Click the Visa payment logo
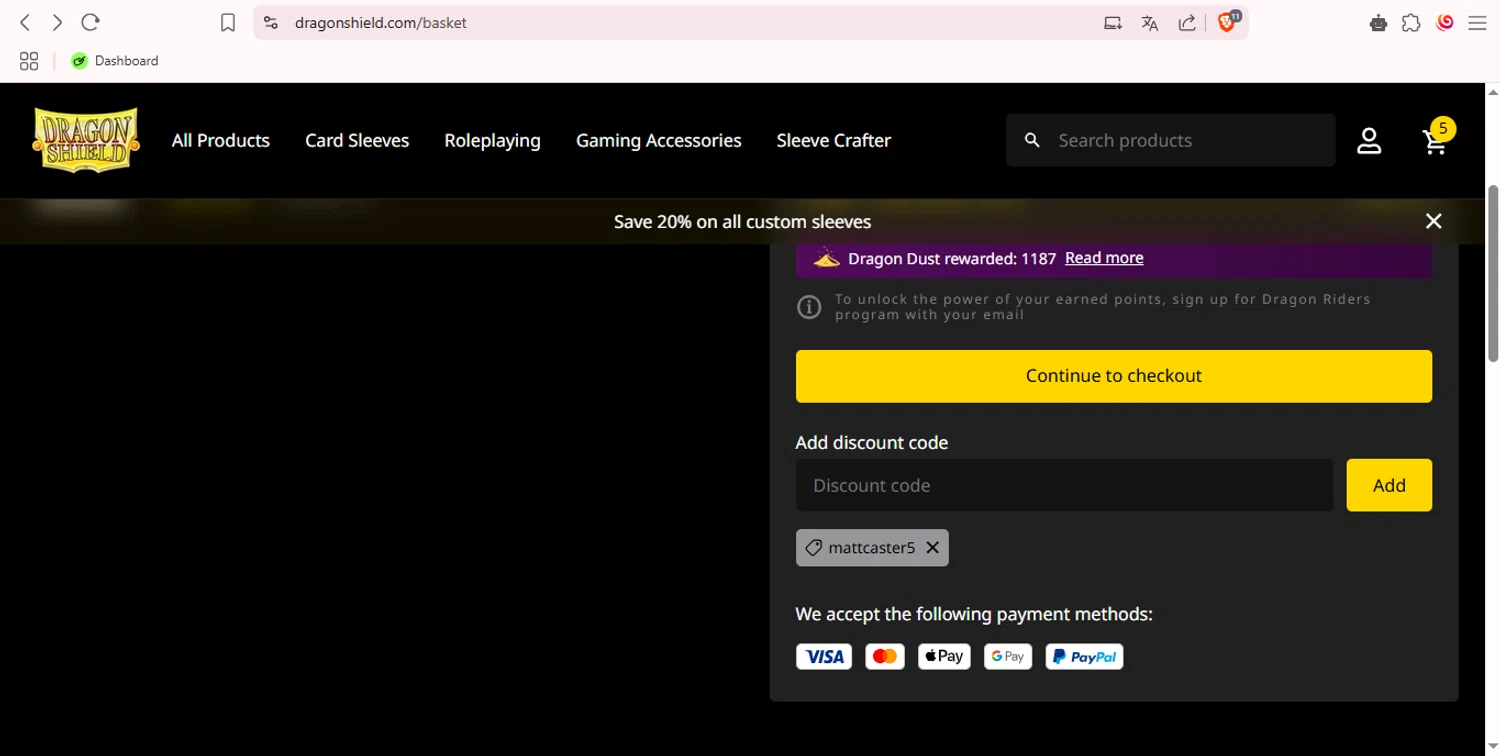This screenshot has height=756, width=1500. coord(824,657)
